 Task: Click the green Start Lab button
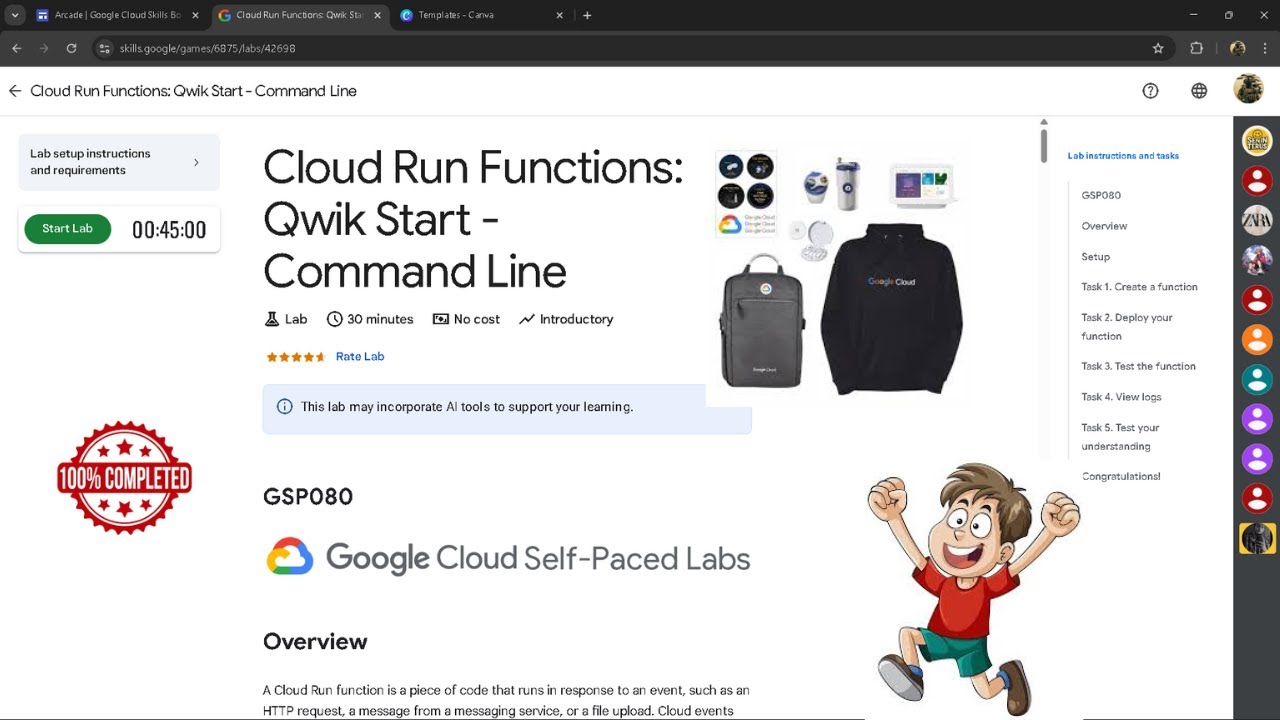67,229
